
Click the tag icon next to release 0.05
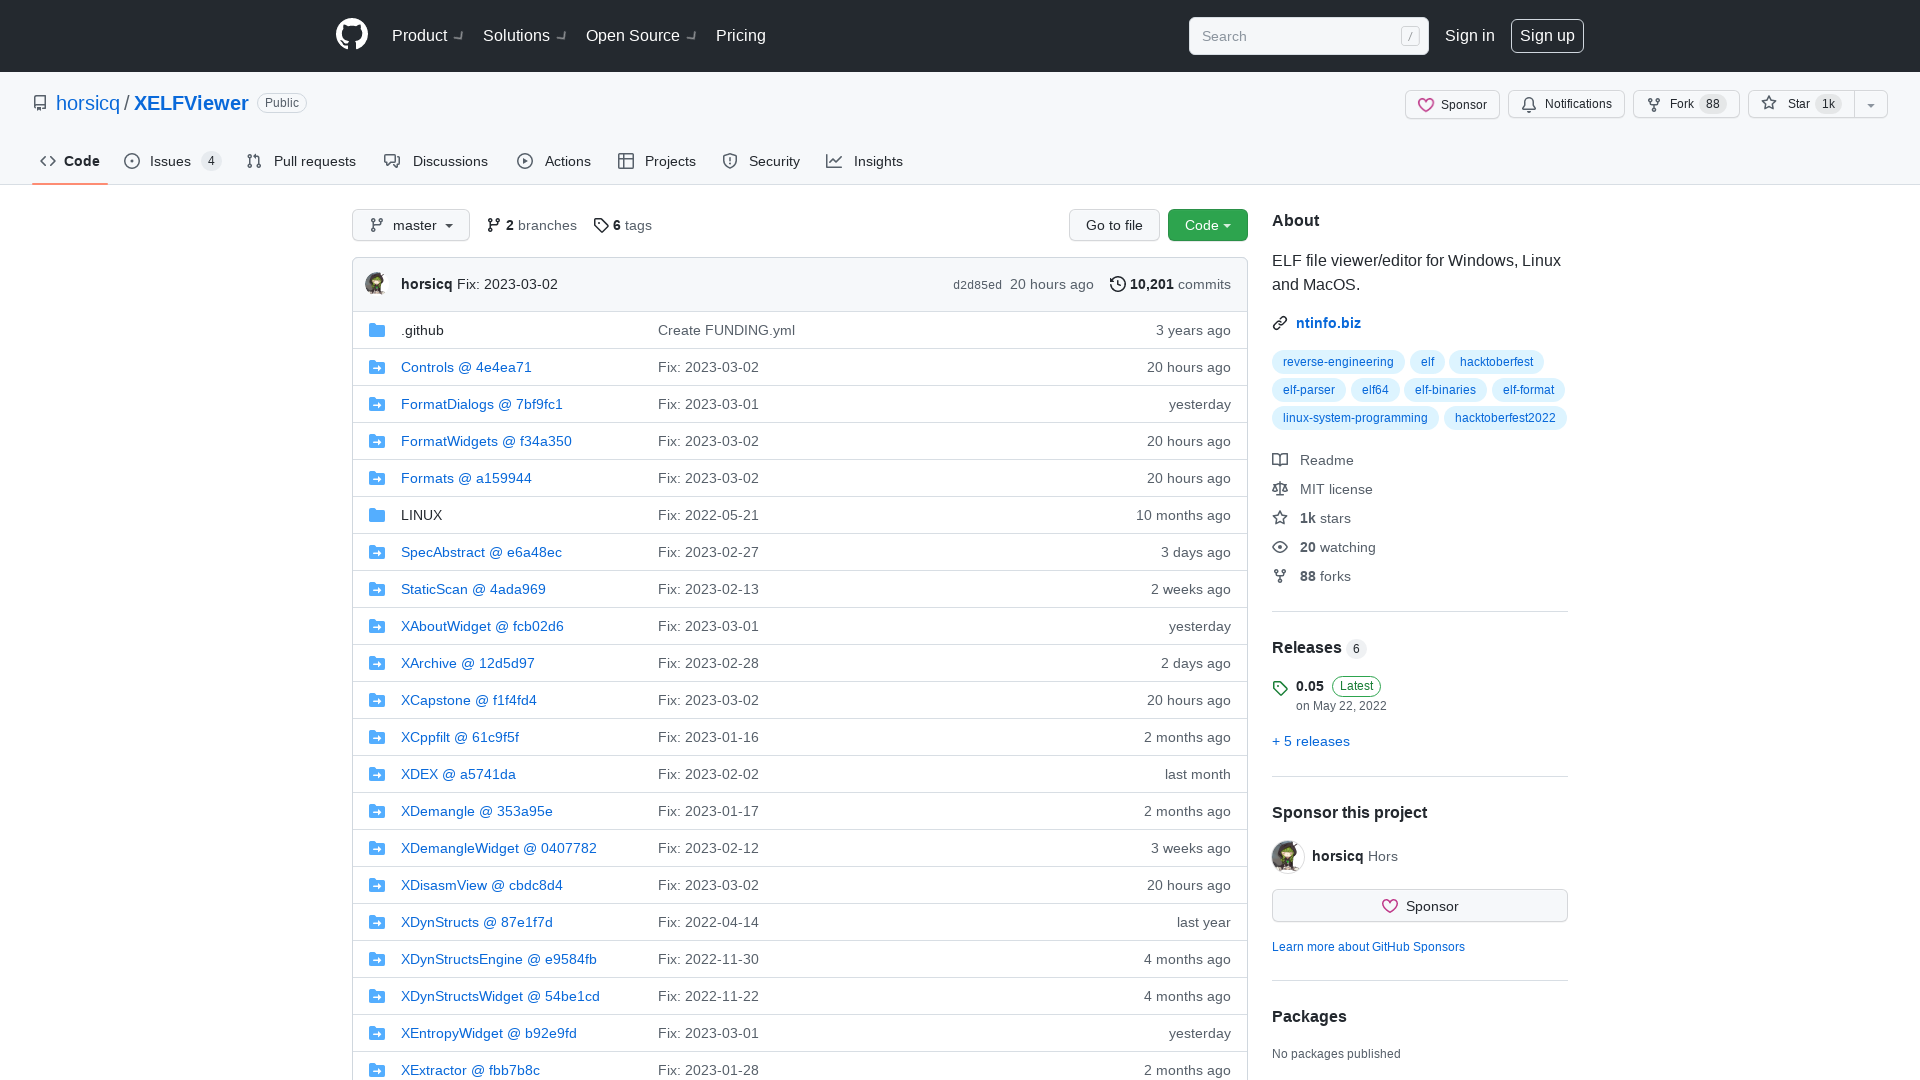[x=1280, y=688]
